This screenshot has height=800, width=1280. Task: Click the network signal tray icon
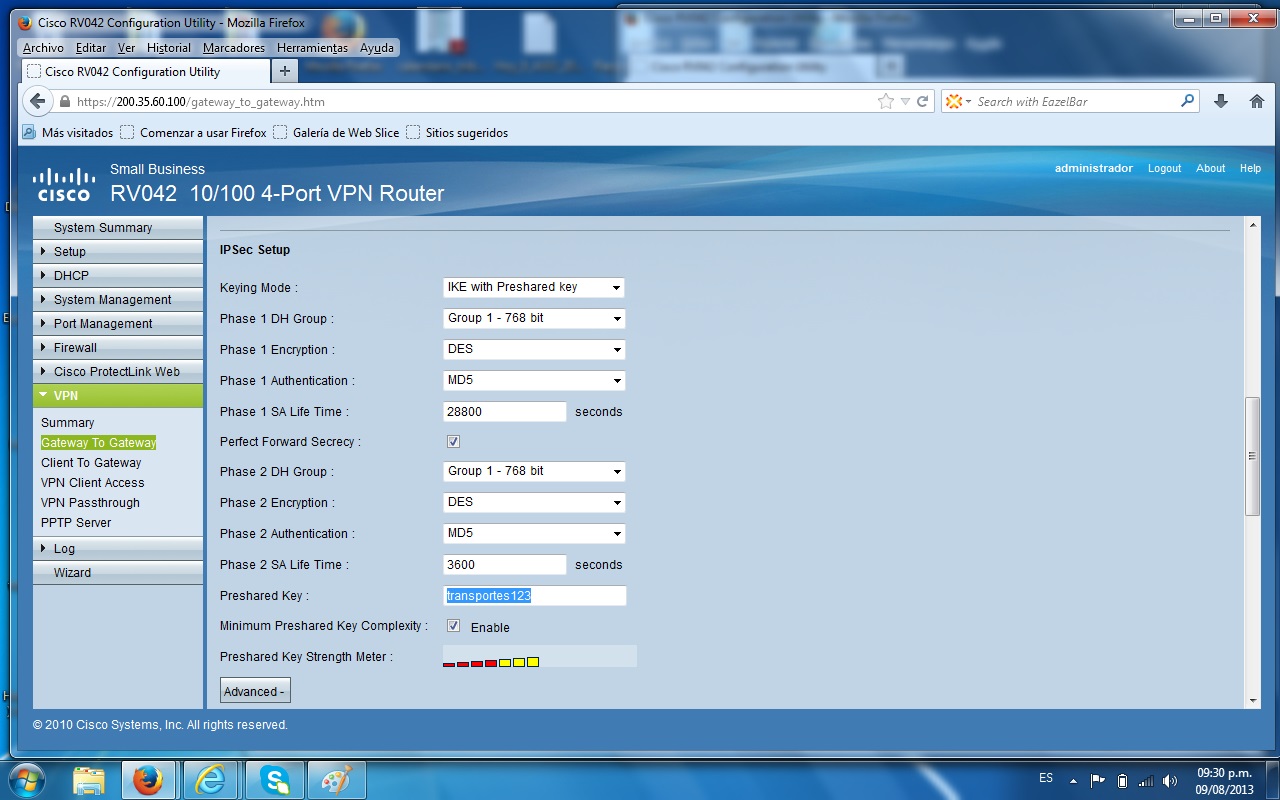[x=1146, y=781]
